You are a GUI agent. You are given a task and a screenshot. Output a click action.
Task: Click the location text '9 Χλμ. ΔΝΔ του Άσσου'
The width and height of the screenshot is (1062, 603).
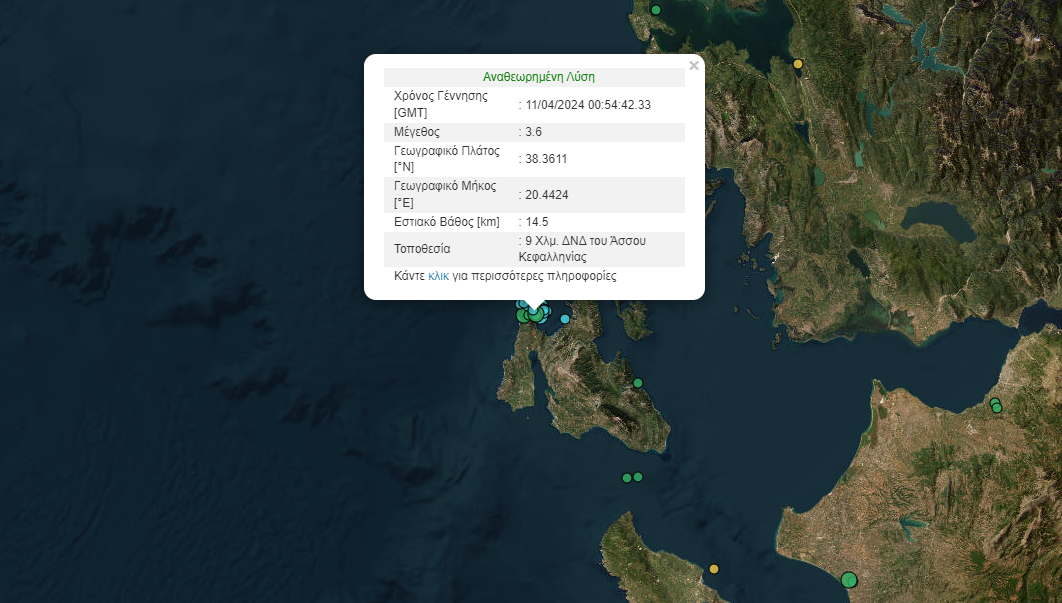(x=586, y=241)
